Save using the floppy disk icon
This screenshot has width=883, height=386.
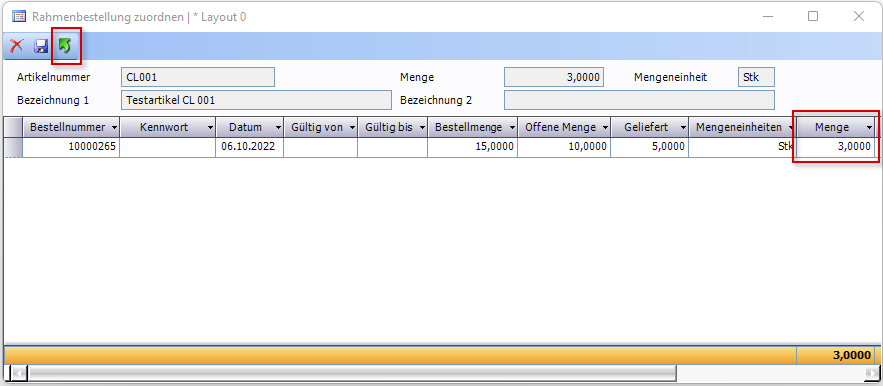41,46
